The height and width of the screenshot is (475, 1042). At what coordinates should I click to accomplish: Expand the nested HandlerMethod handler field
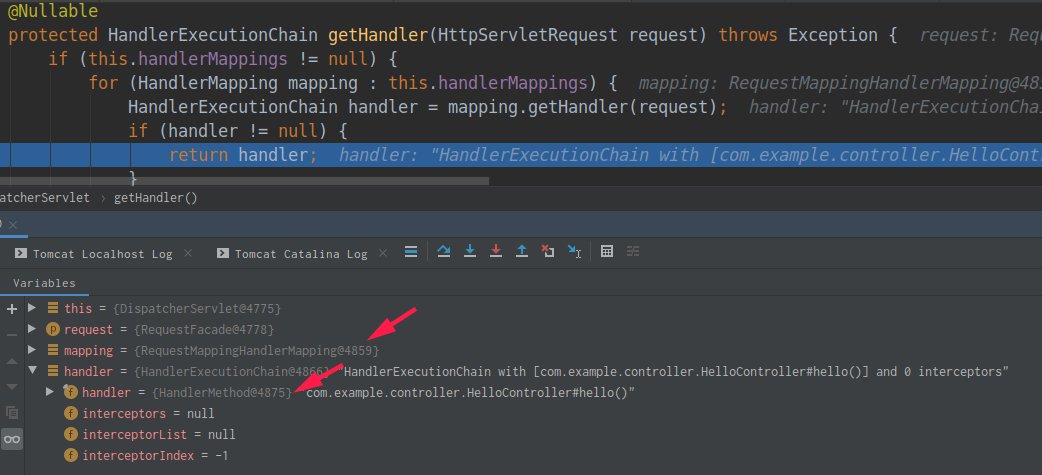50,392
